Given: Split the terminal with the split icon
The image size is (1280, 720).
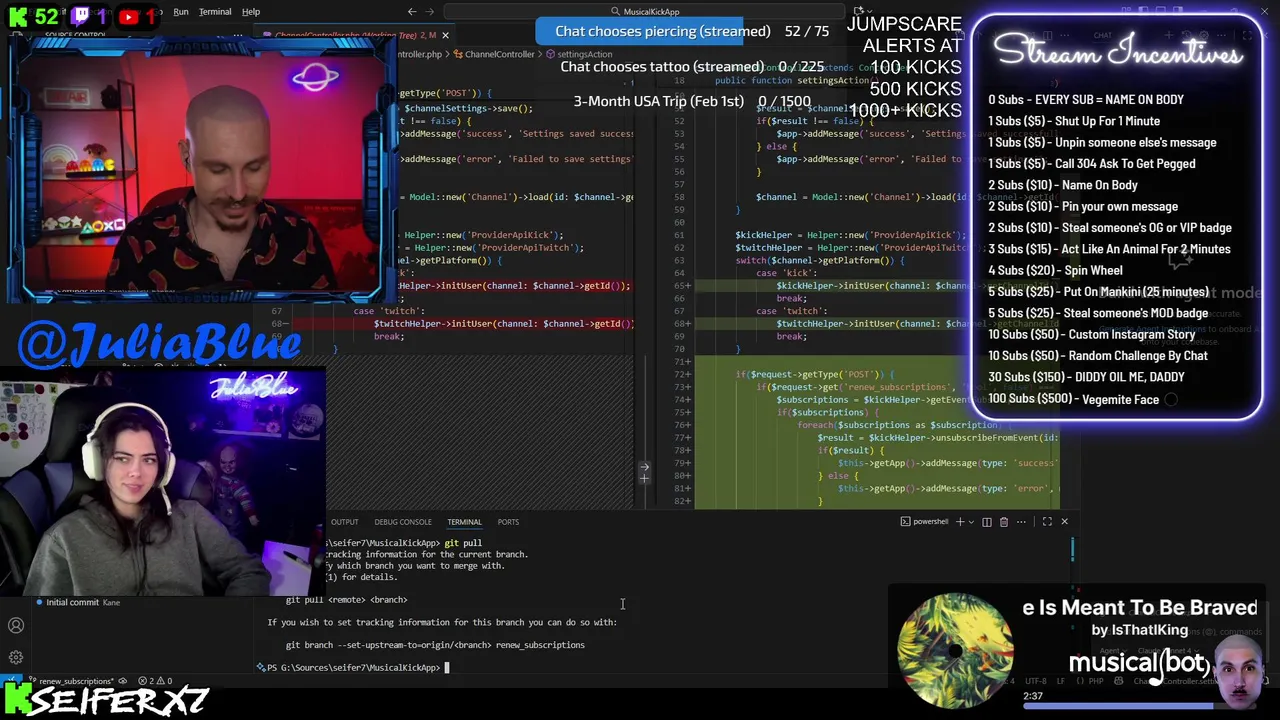Looking at the screenshot, I should click(987, 522).
